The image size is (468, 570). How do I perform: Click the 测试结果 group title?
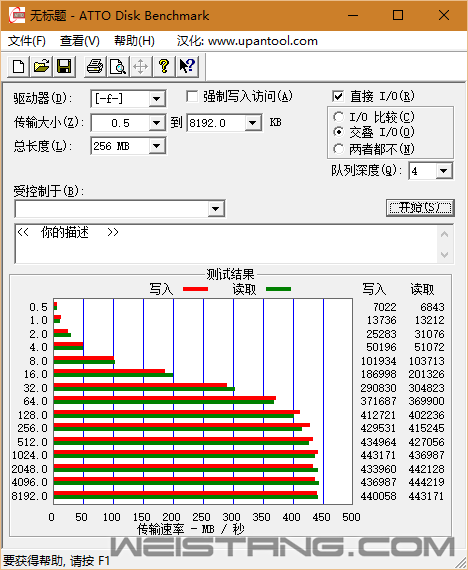pyautogui.click(x=230, y=274)
